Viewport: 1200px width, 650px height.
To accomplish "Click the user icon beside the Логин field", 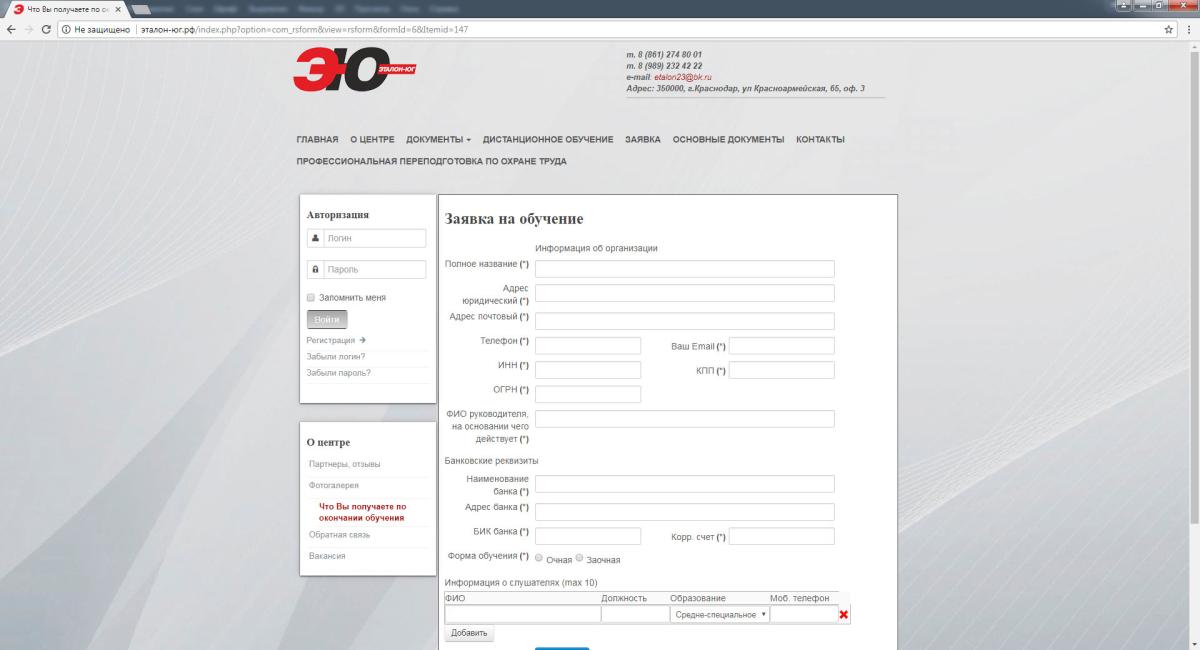I will 313,237.
